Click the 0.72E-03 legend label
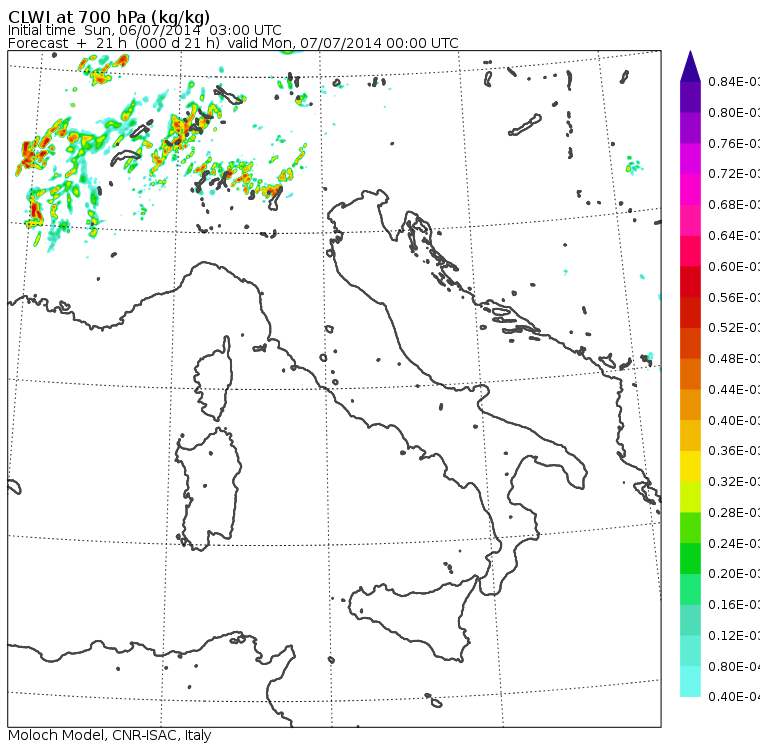Image resolution: width=760 pixels, height=749 pixels. tap(734, 174)
